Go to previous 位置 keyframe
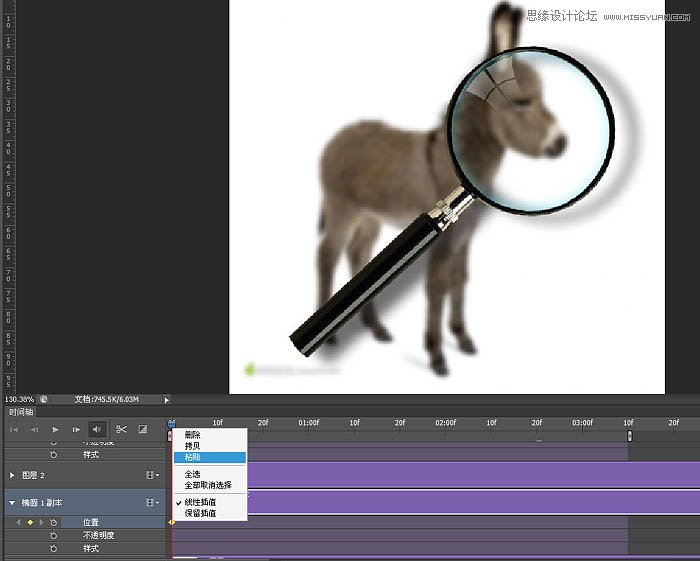 click(x=18, y=522)
